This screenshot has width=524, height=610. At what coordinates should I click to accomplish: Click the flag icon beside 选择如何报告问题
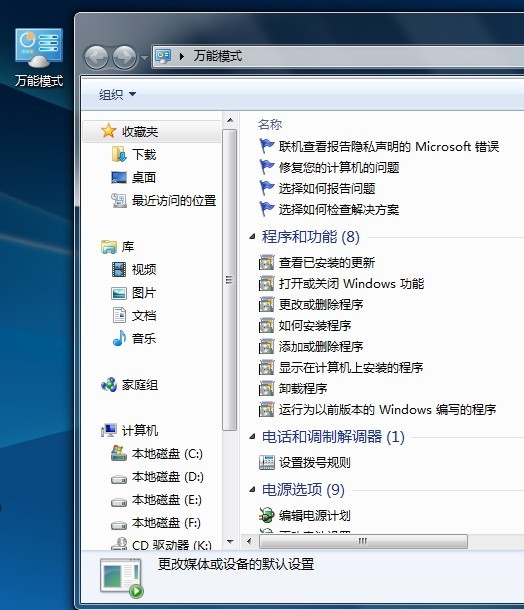(x=267, y=188)
